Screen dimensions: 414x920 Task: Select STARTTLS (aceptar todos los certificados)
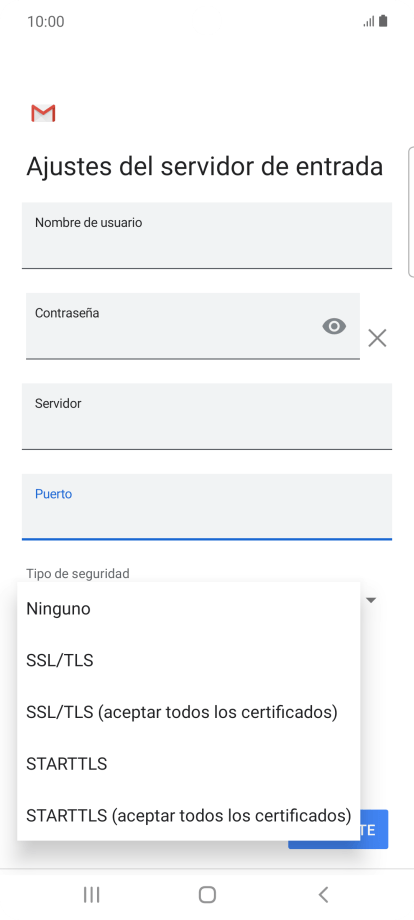pos(189,816)
